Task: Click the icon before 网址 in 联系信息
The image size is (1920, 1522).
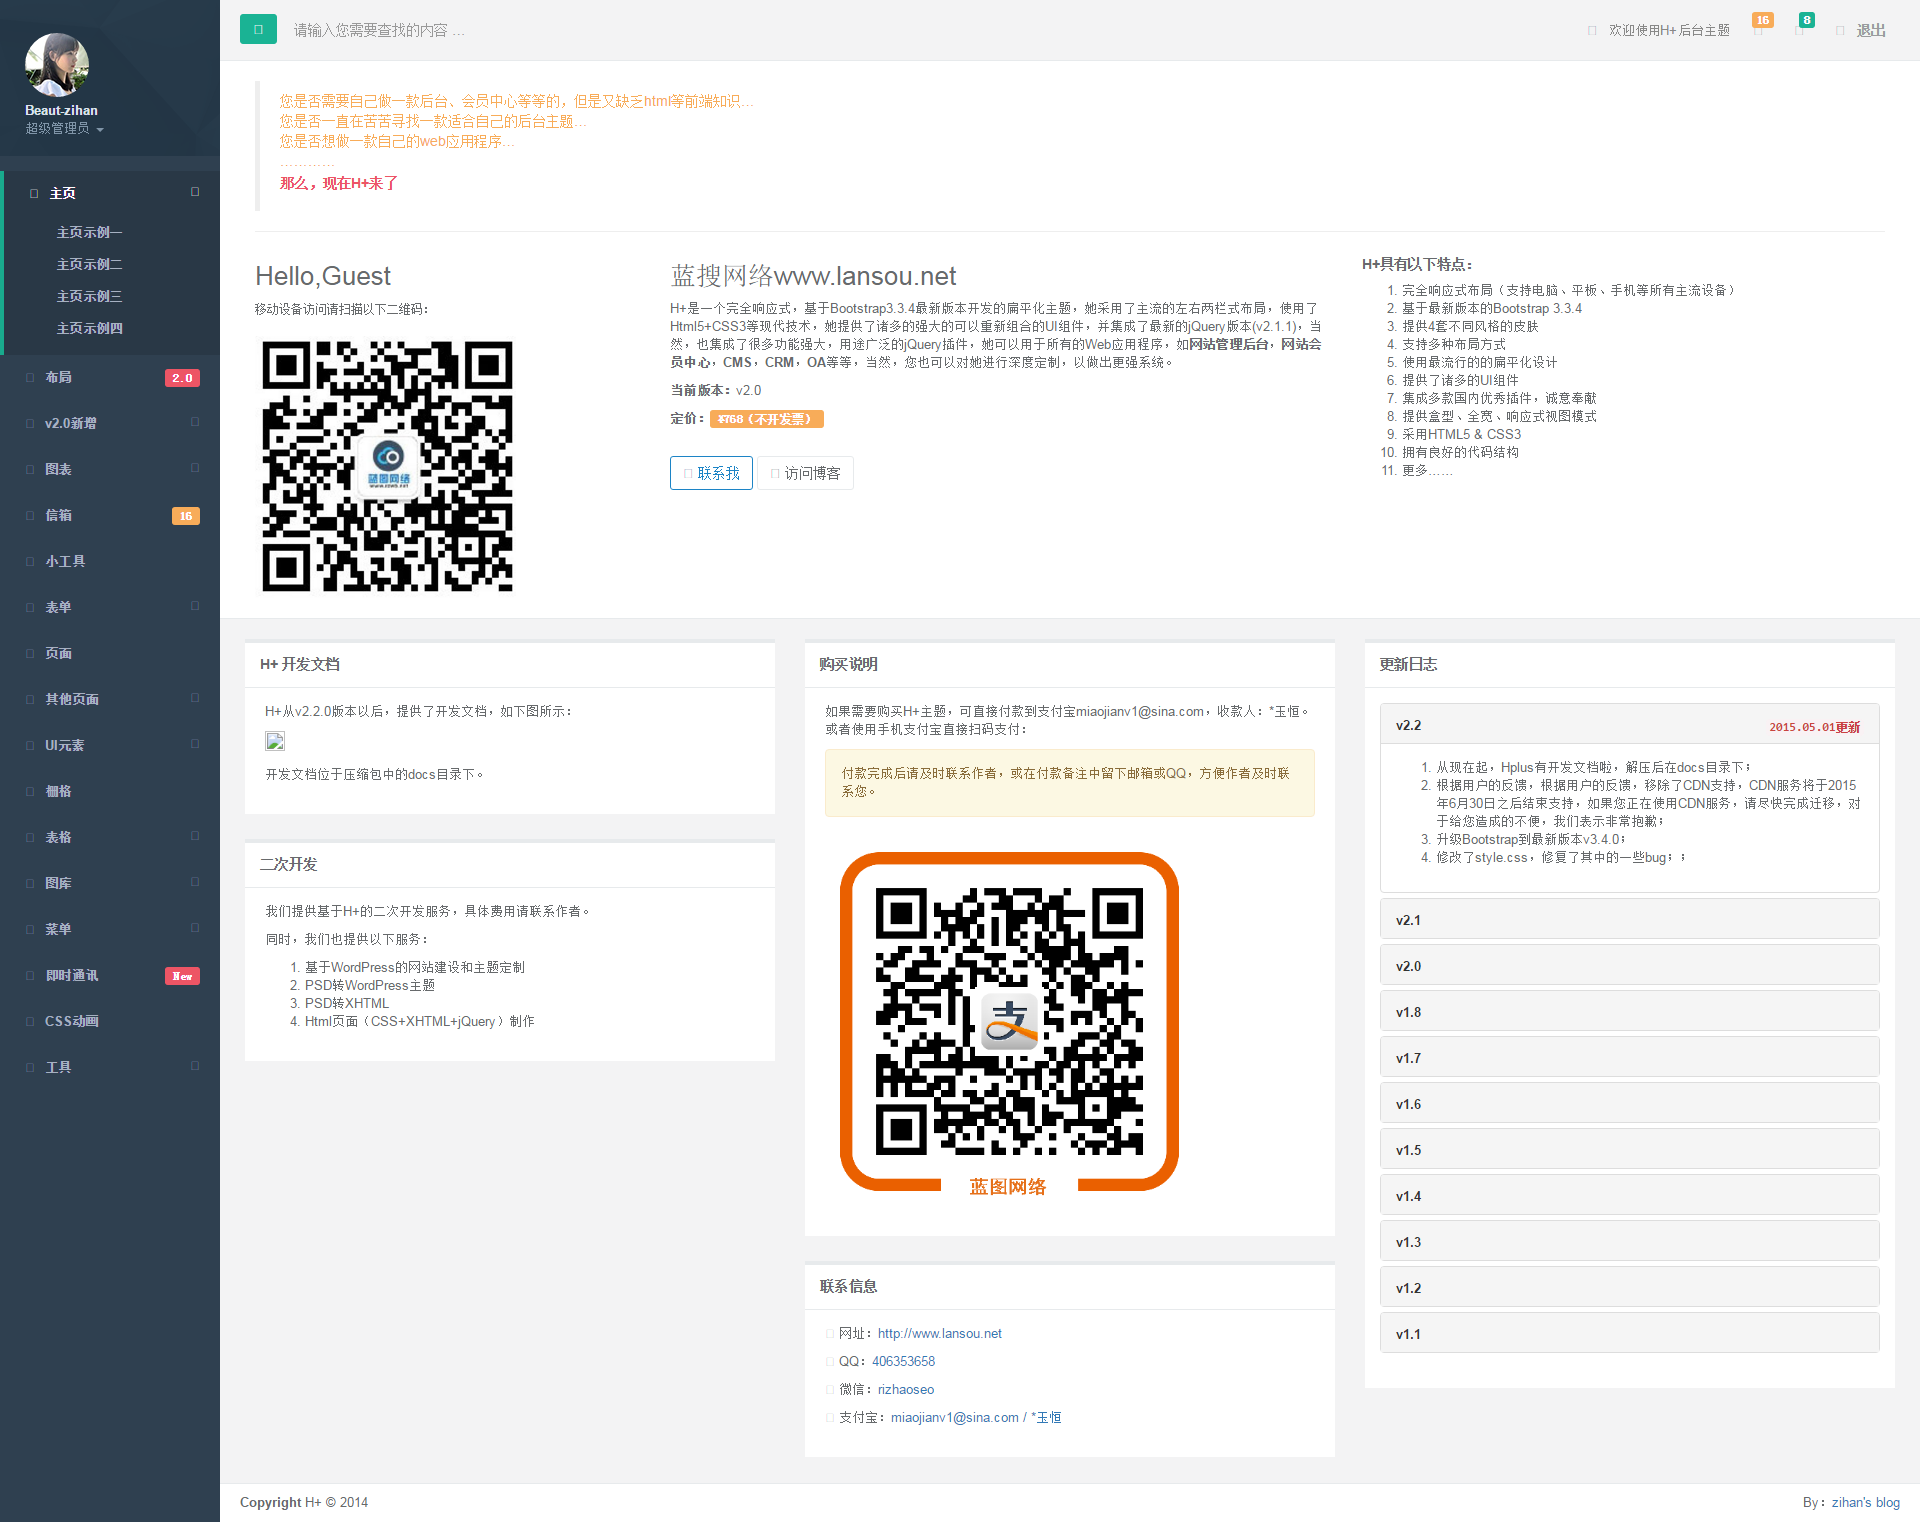Action: [x=830, y=1334]
